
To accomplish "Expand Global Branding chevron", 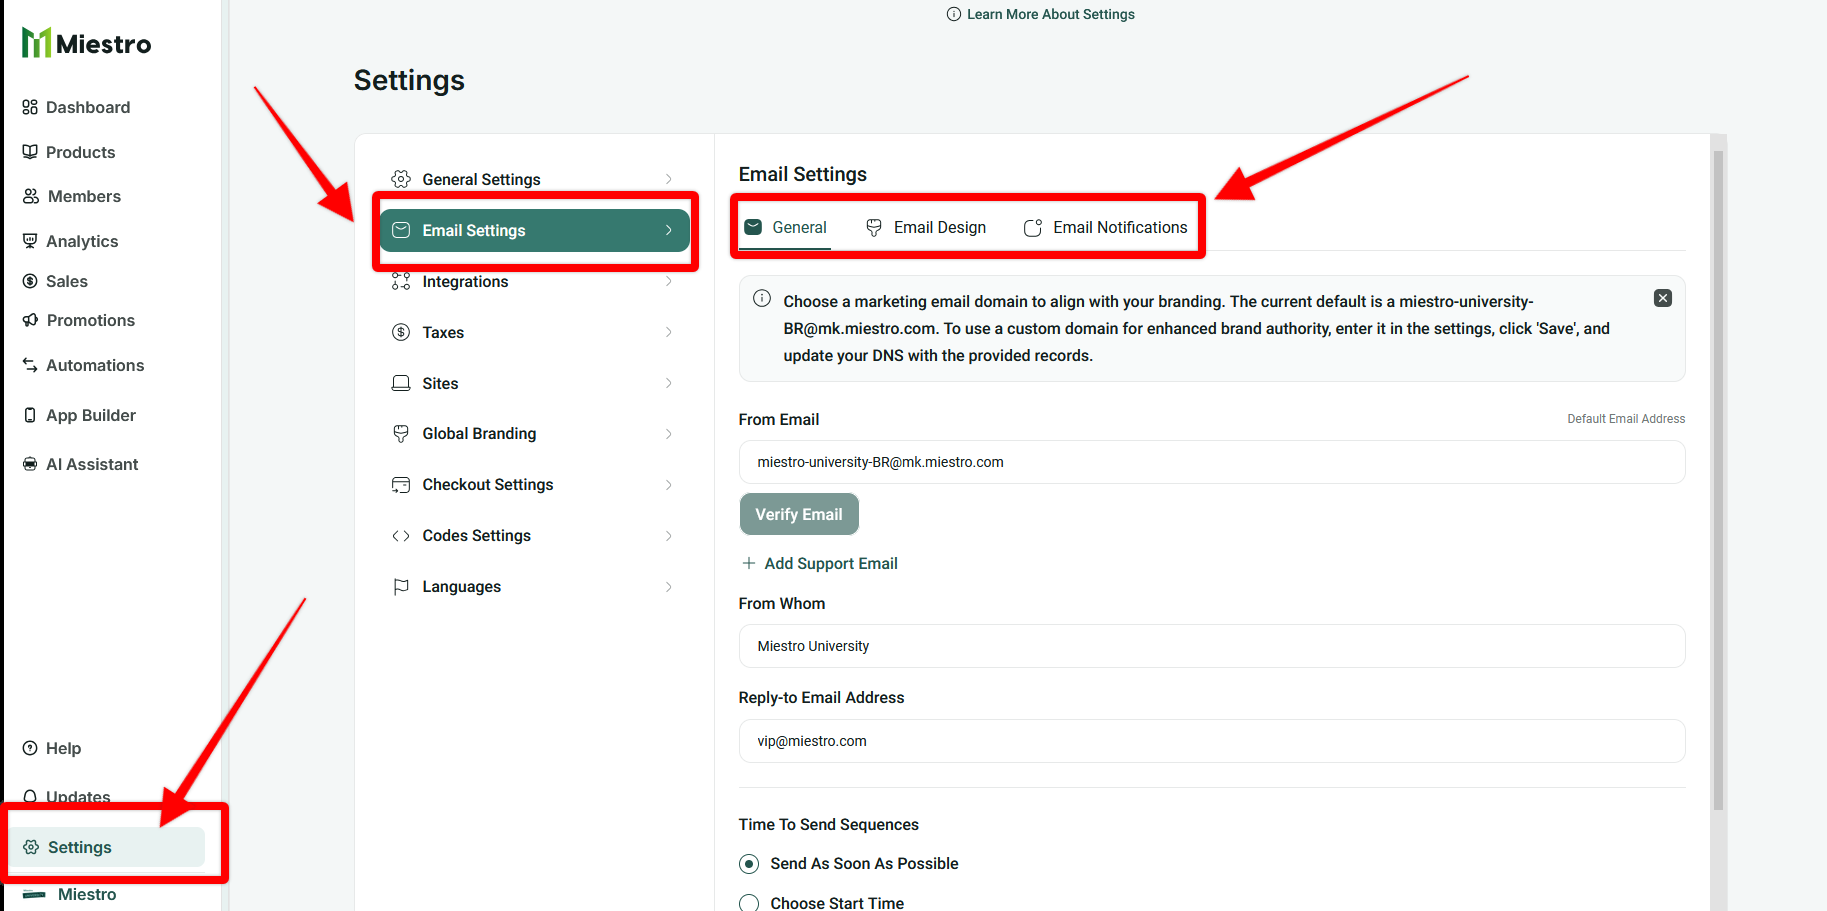I will 669,433.
